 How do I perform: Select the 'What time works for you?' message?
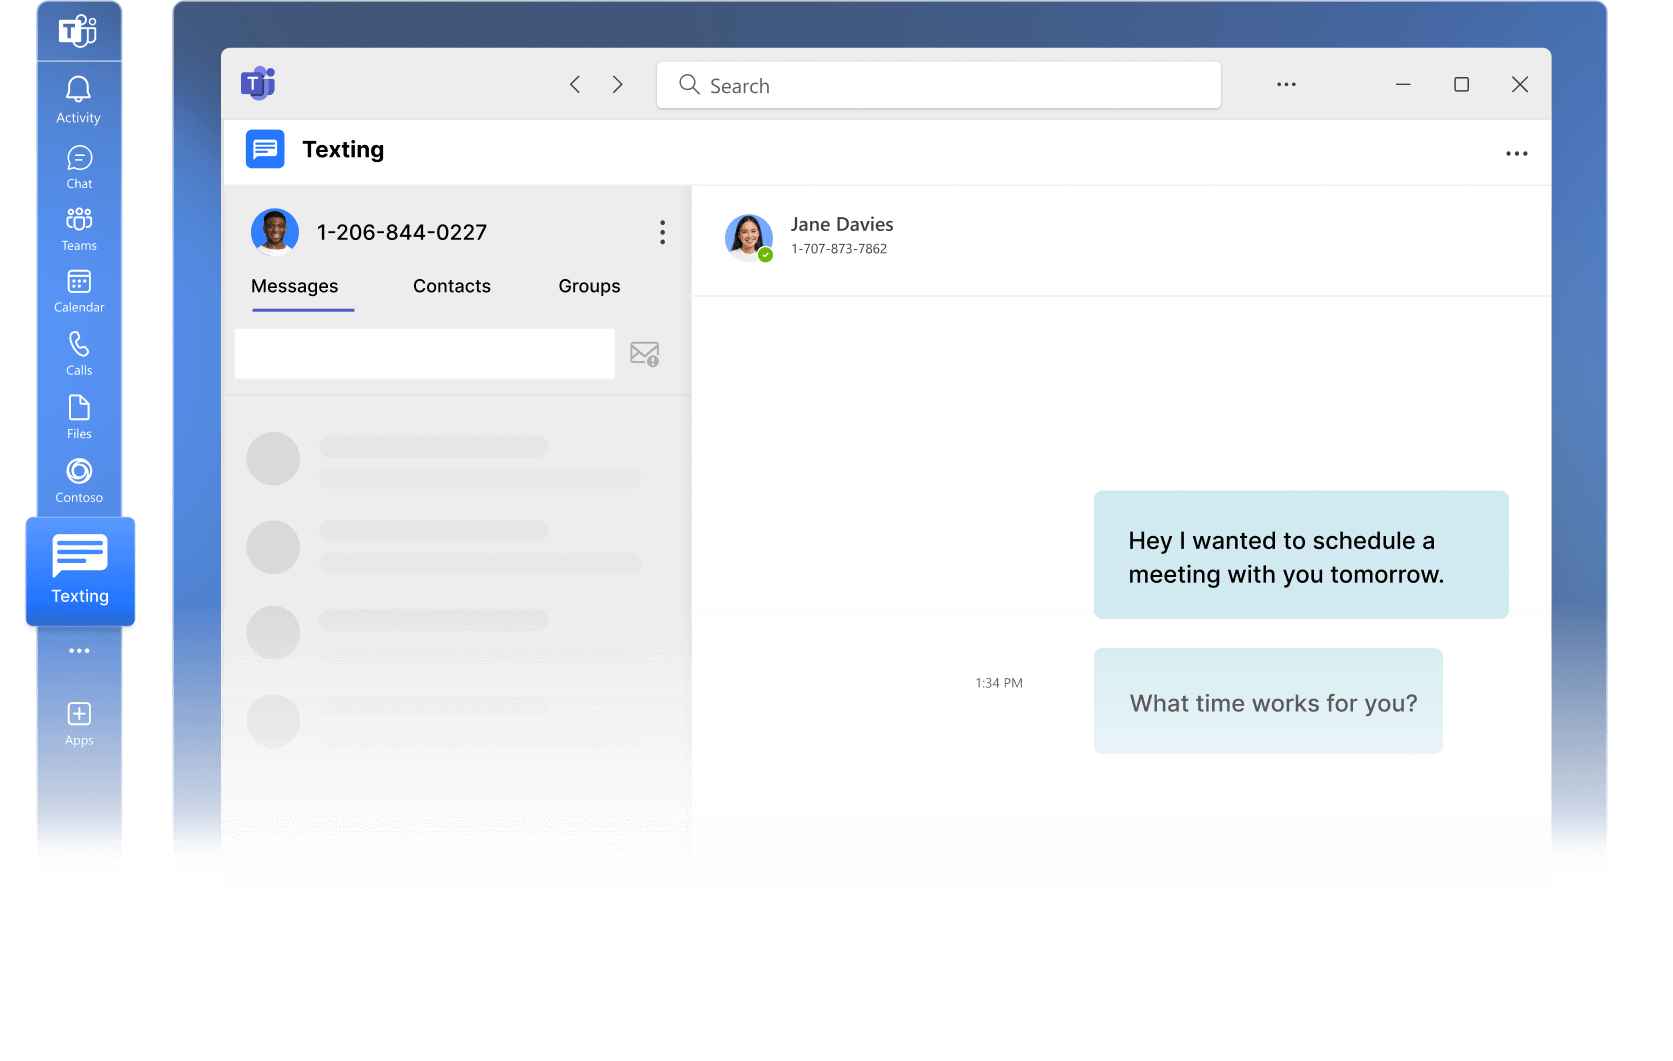1268,701
